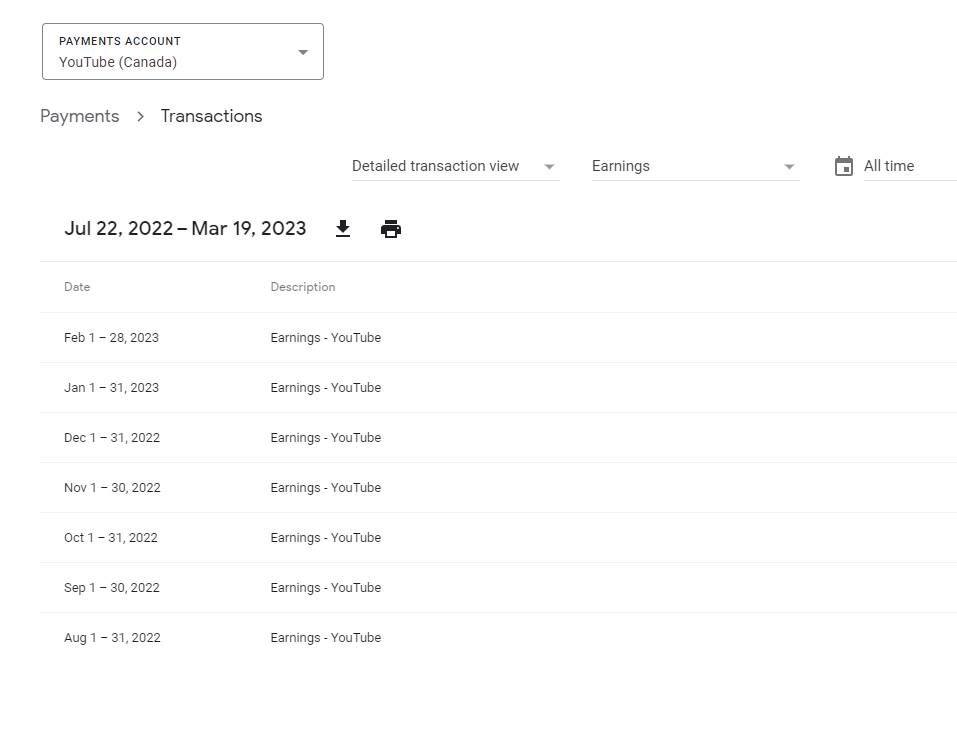Open the All time range selector
This screenshot has width=957, height=741.
point(909,166)
